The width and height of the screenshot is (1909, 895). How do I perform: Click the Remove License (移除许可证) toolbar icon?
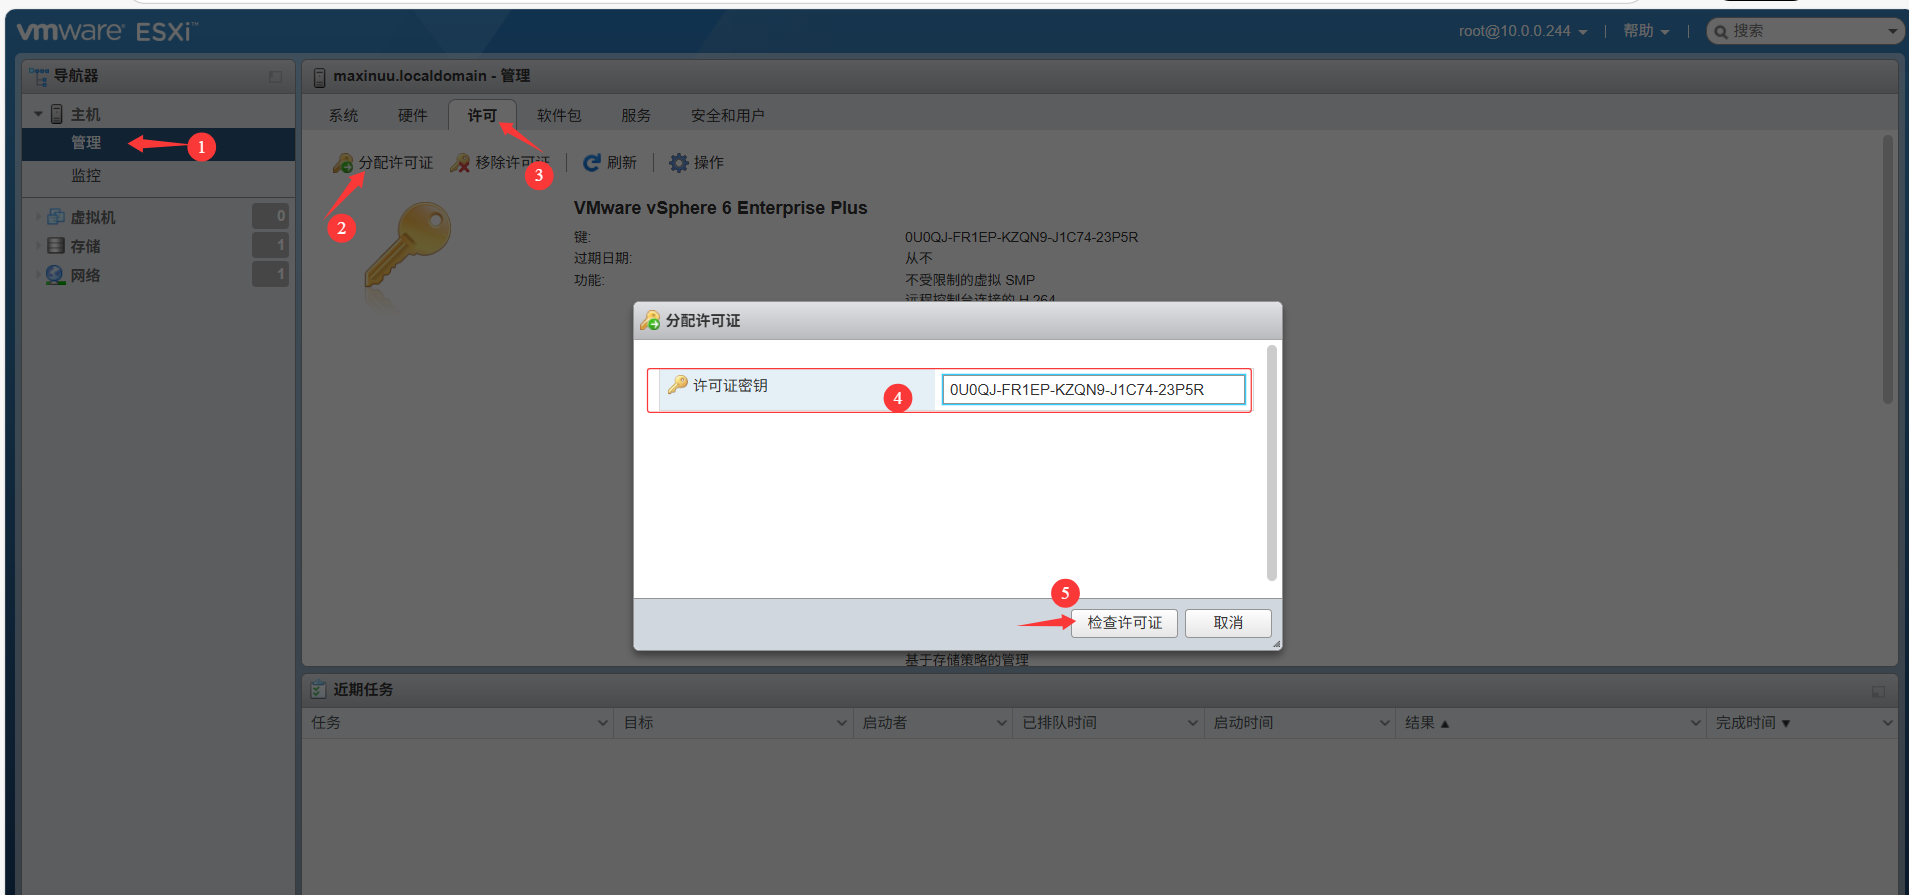460,163
